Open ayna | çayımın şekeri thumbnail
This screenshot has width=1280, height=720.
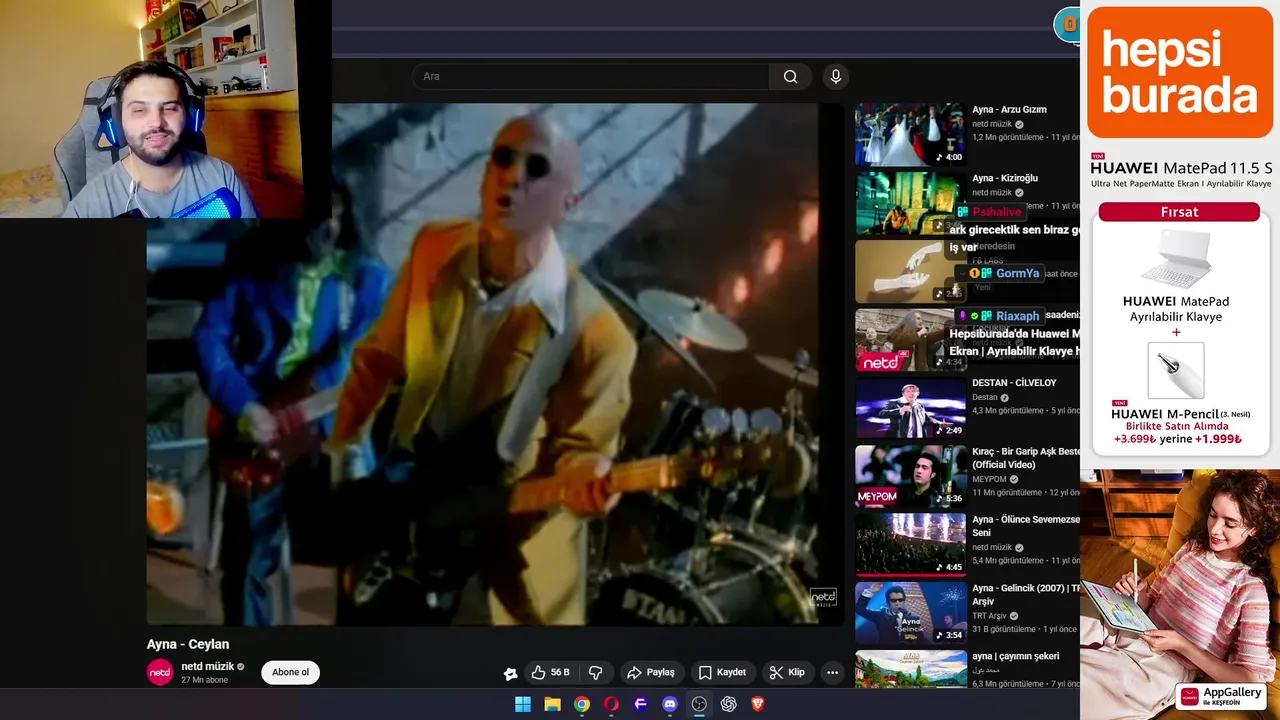point(910,669)
